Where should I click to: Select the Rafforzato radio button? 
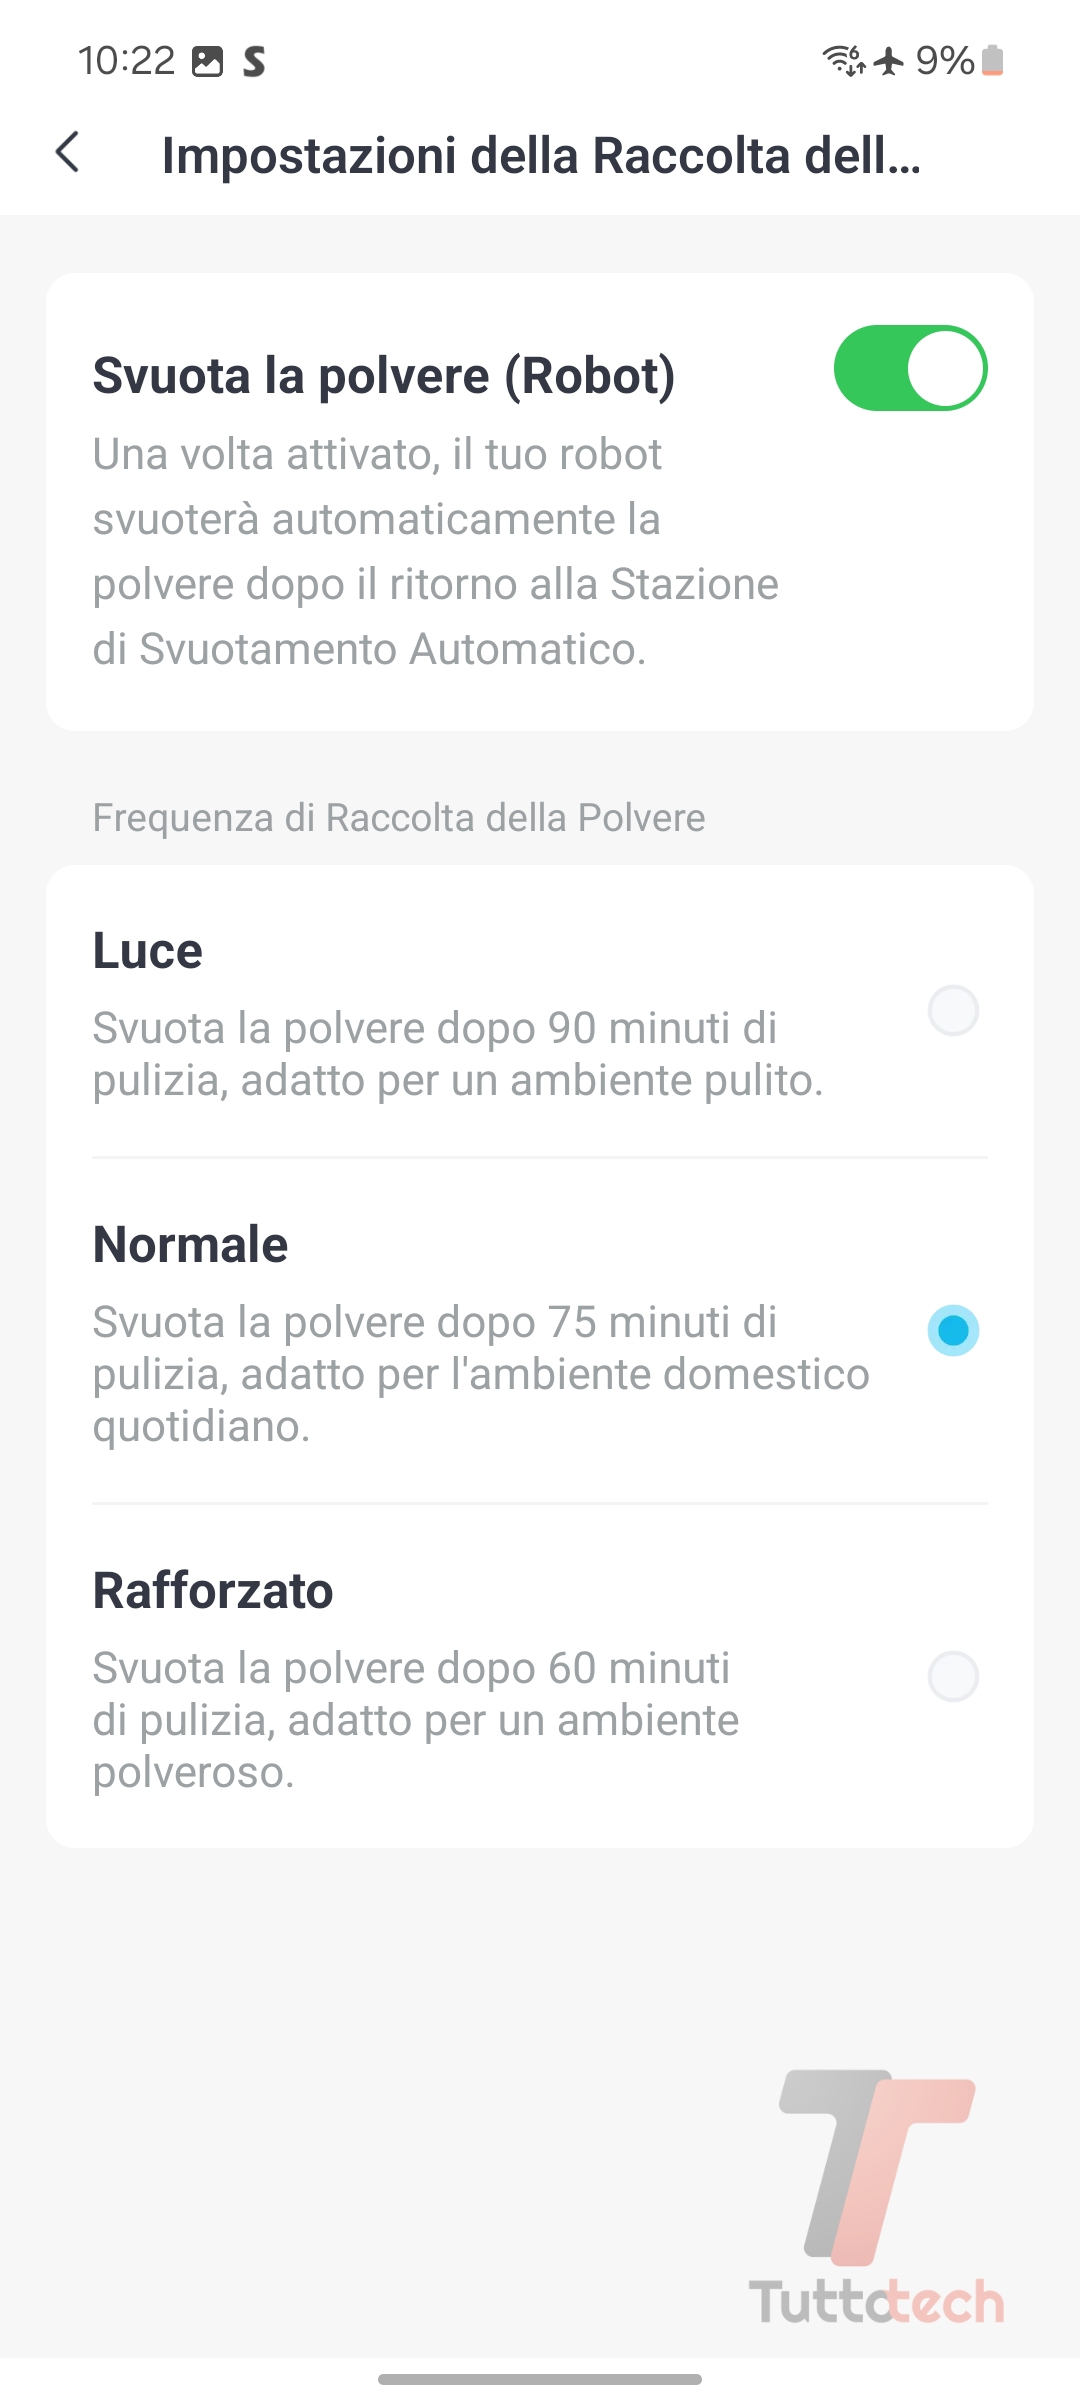[953, 1677]
